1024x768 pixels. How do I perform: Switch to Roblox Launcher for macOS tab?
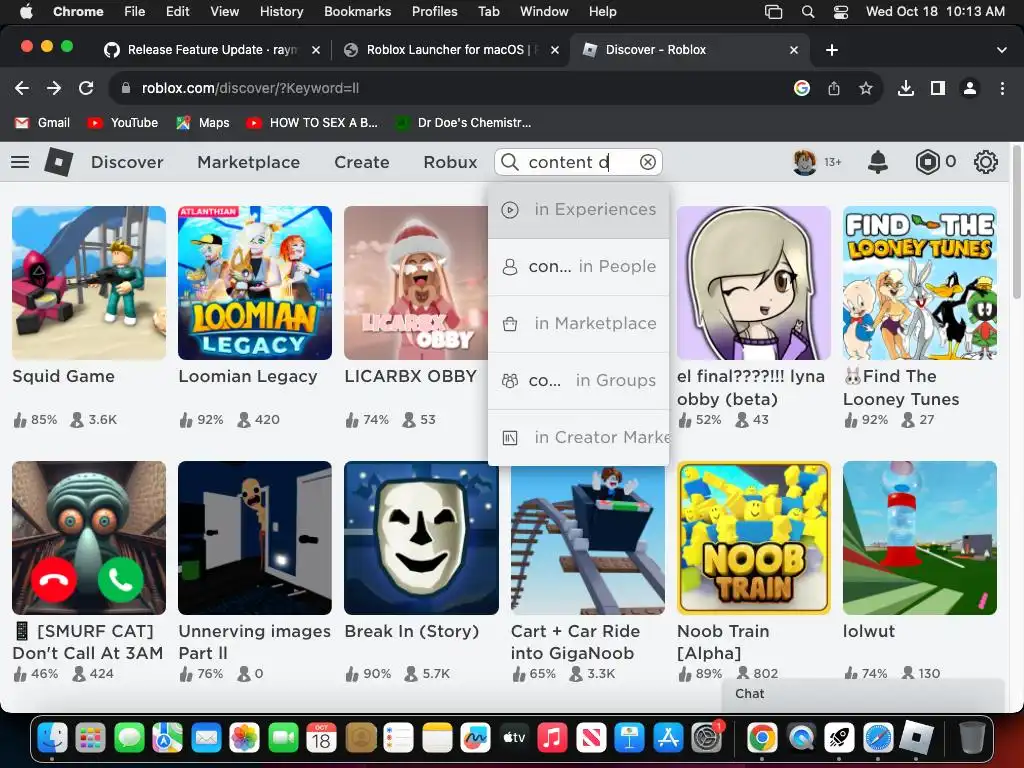click(x=452, y=50)
